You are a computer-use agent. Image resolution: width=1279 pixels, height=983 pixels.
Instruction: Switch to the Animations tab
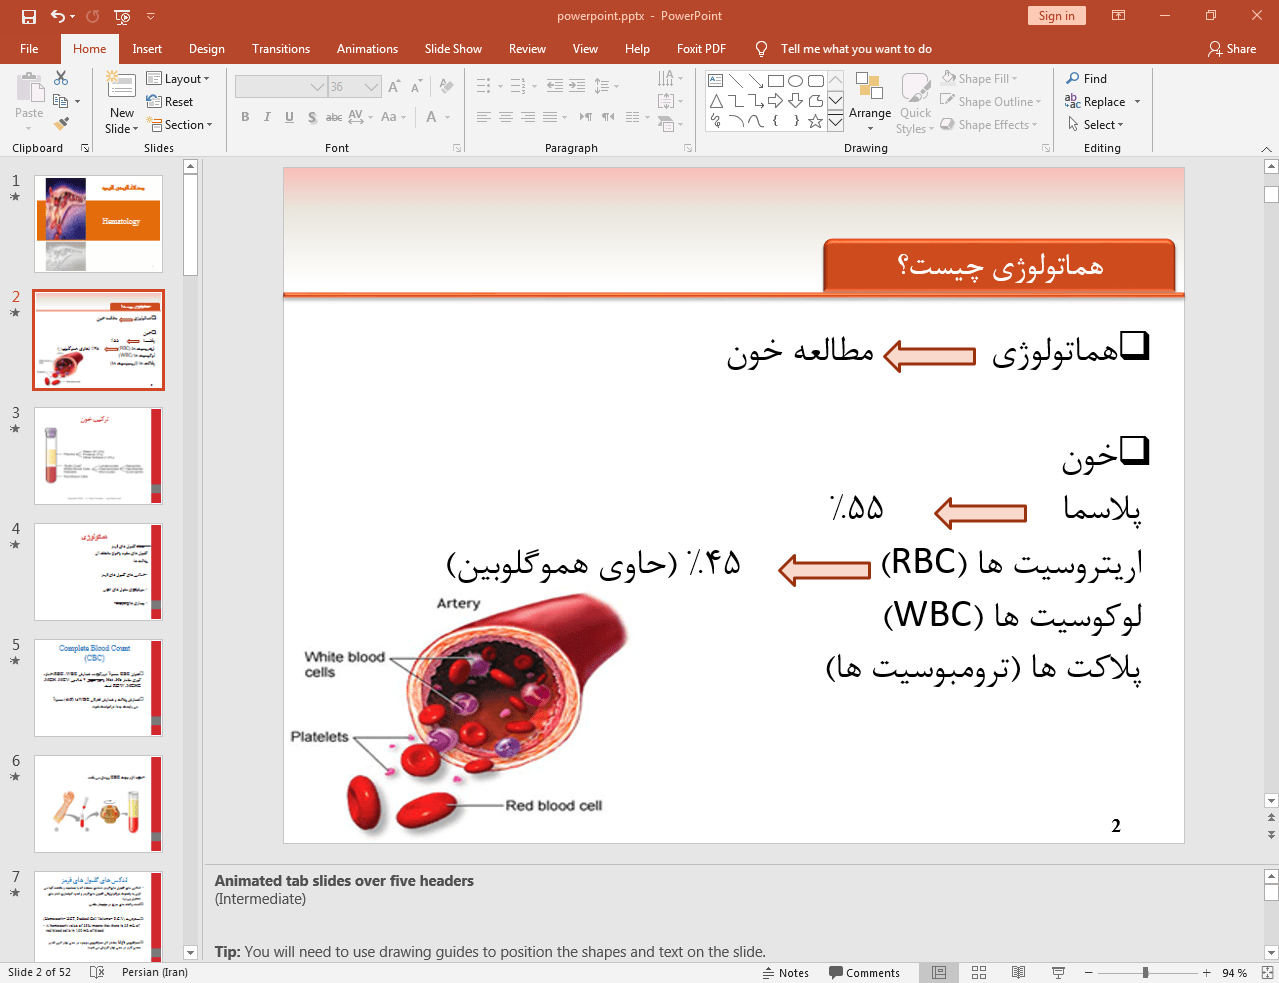[367, 49]
